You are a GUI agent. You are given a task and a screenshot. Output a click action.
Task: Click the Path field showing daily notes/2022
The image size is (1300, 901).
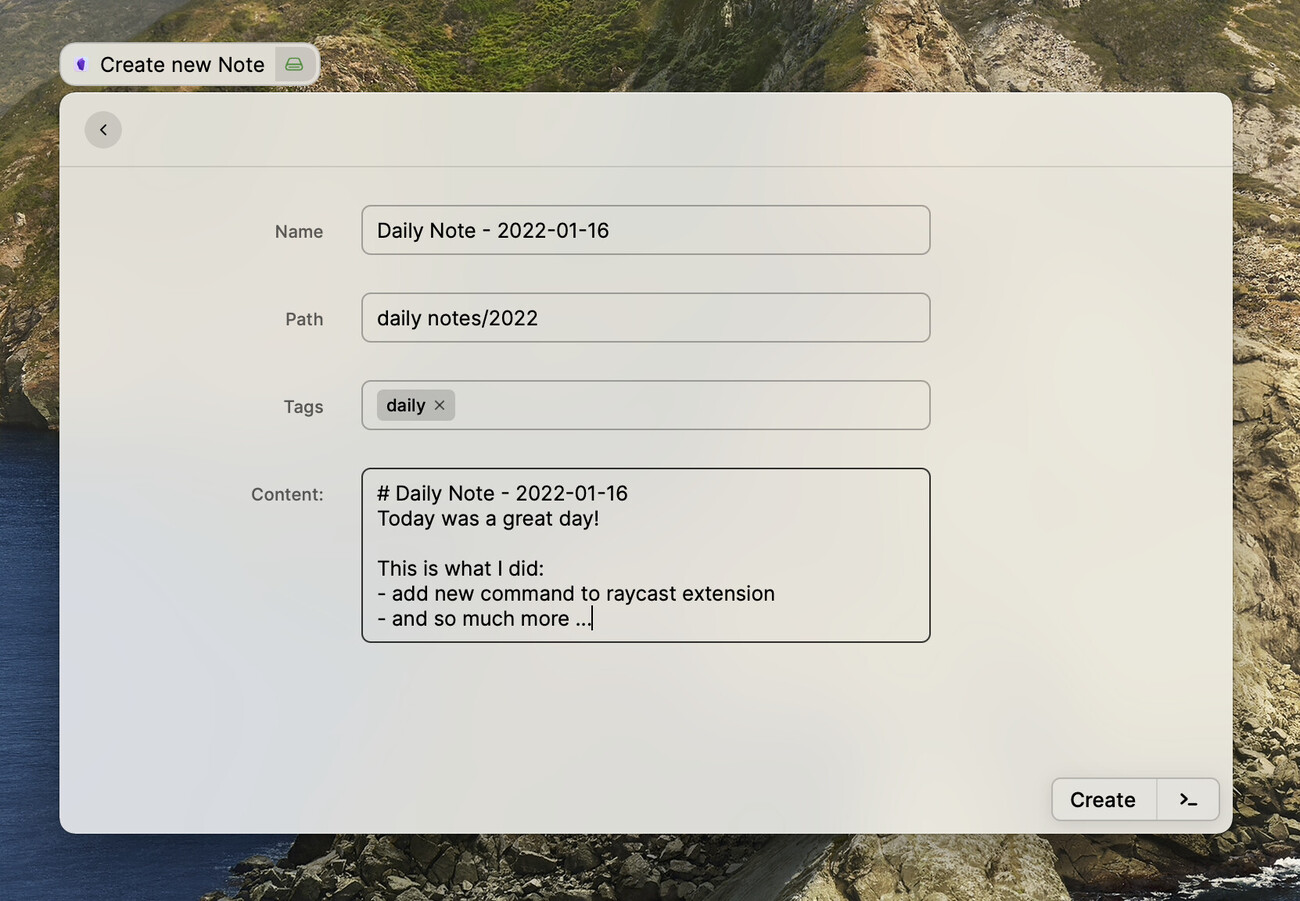point(645,317)
